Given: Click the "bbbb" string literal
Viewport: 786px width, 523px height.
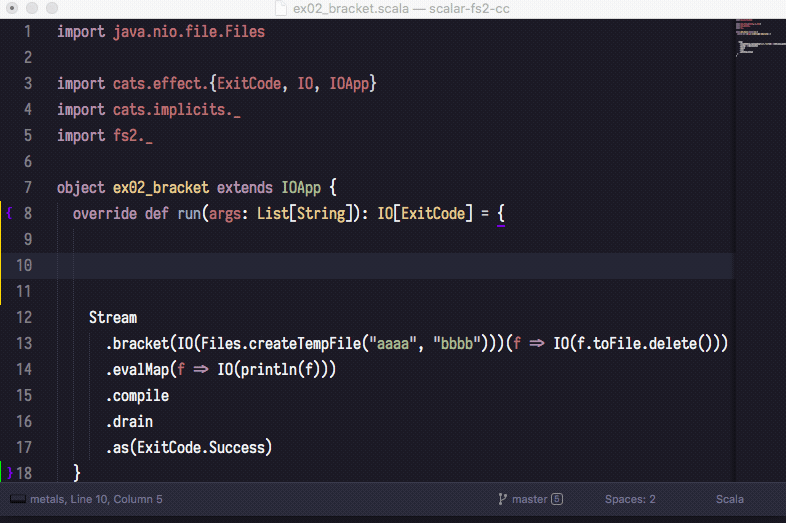Looking at the screenshot, I should (457, 343).
